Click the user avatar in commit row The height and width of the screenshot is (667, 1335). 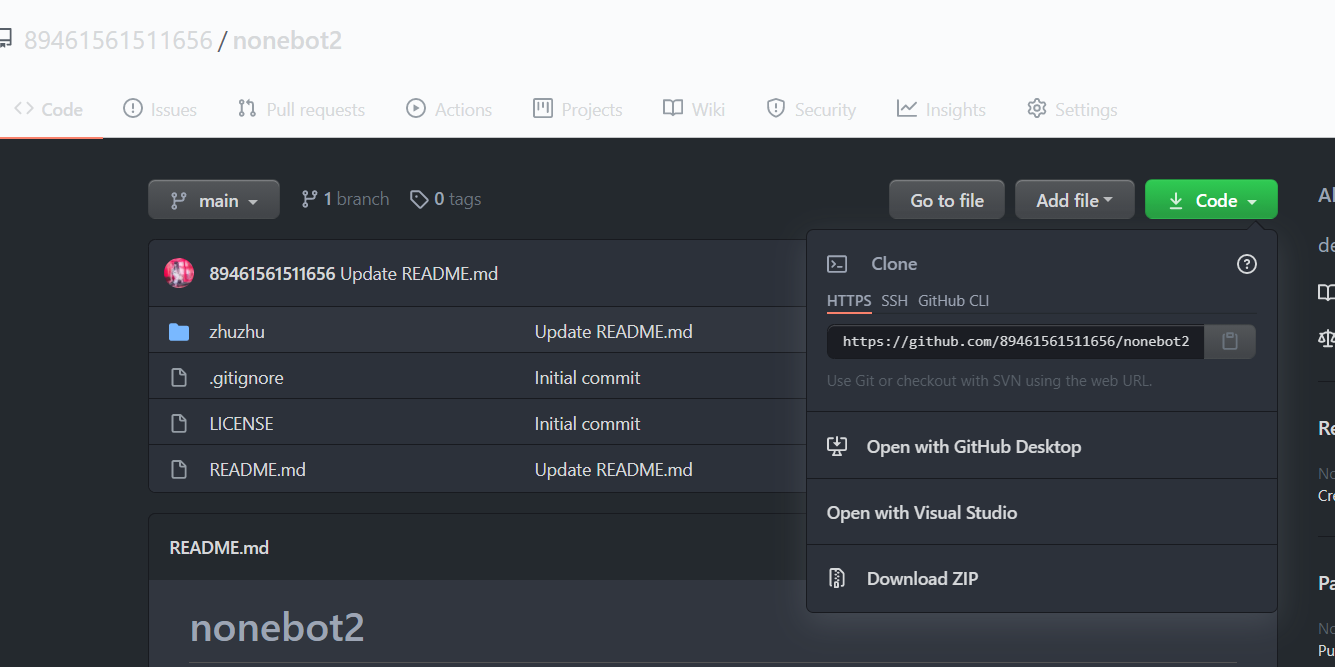179,273
